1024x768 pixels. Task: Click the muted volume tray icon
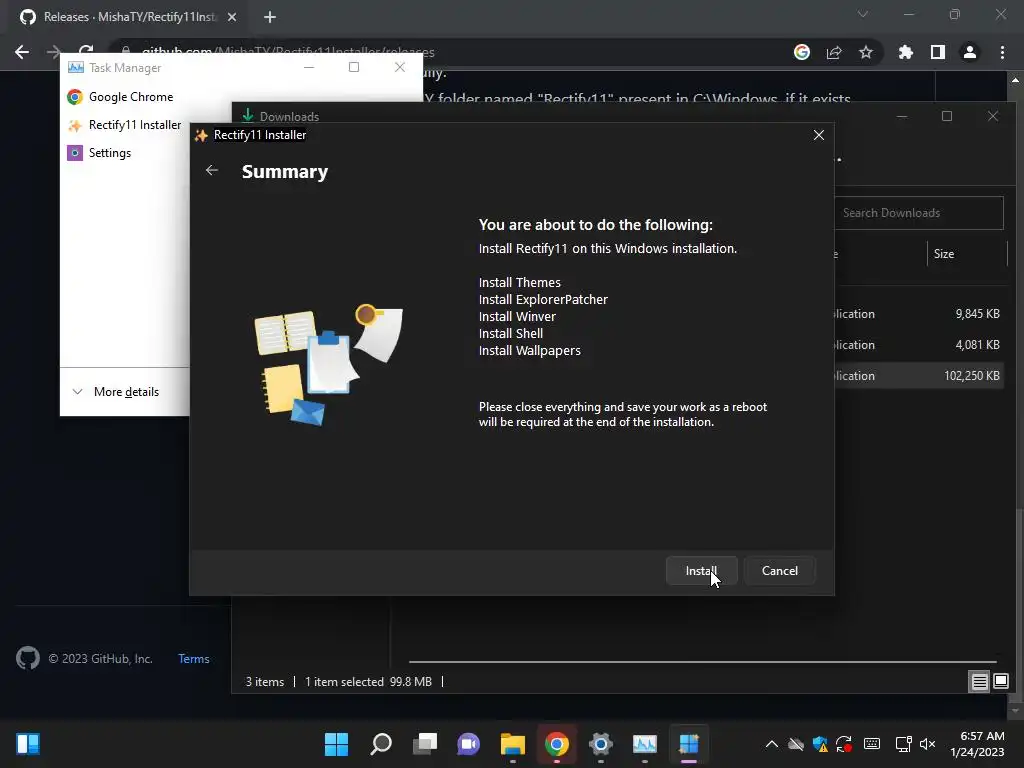coord(927,744)
